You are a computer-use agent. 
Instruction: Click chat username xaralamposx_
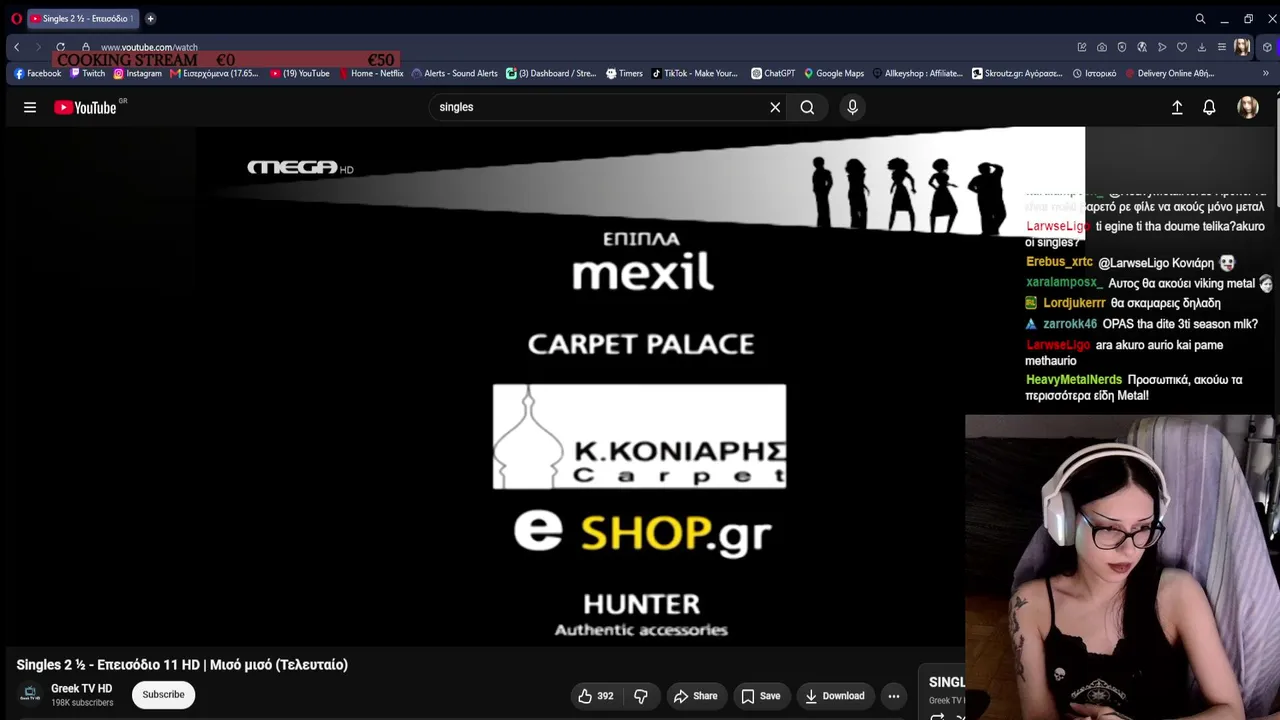[x=1063, y=283]
